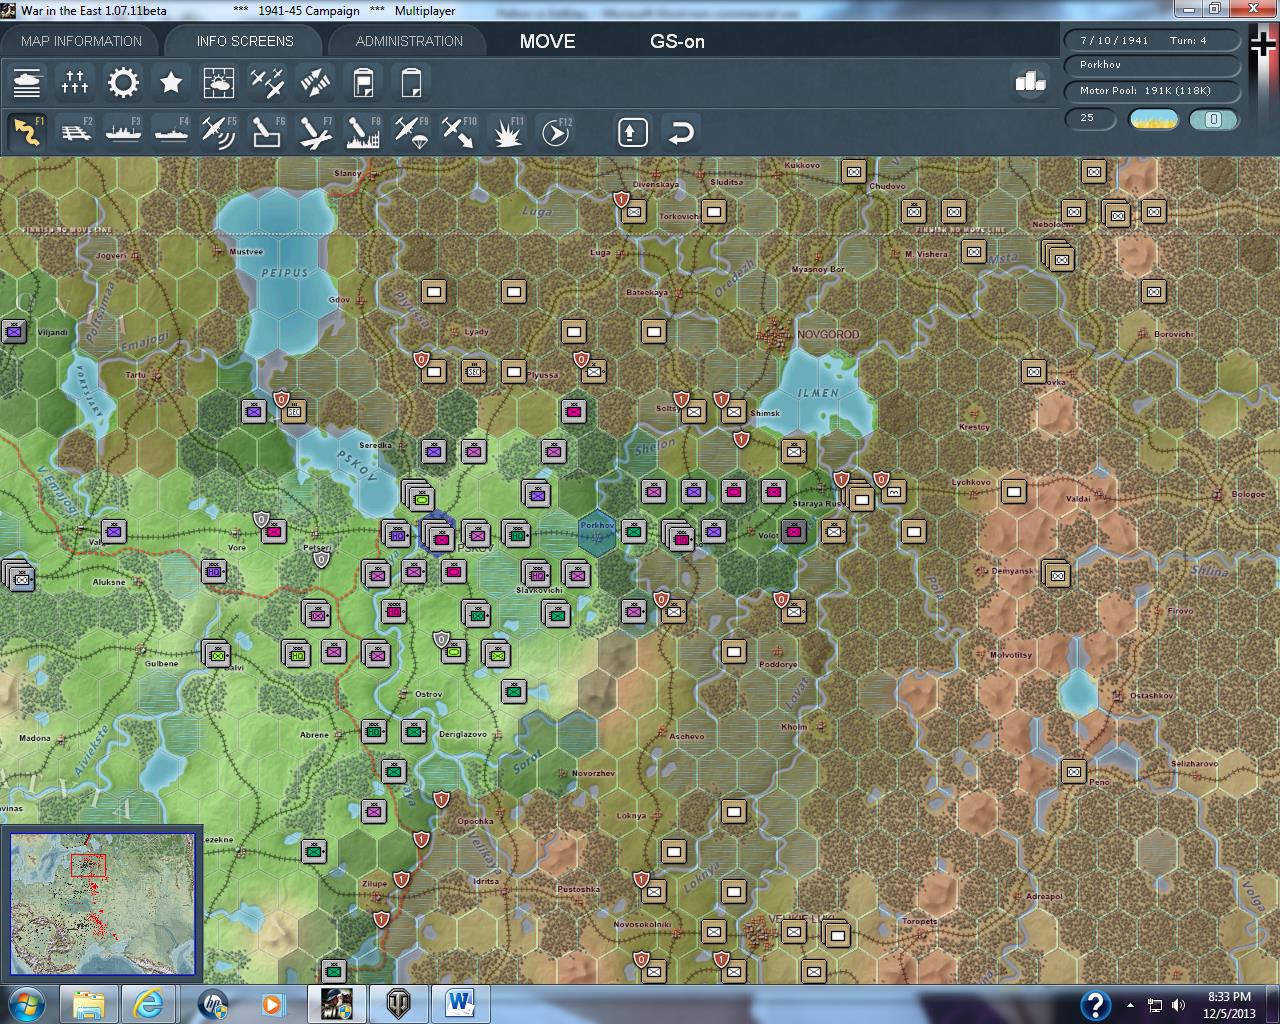The image size is (1280, 1024).
Task: Click the minimap overview thumbnail
Action: (x=102, y=904)
